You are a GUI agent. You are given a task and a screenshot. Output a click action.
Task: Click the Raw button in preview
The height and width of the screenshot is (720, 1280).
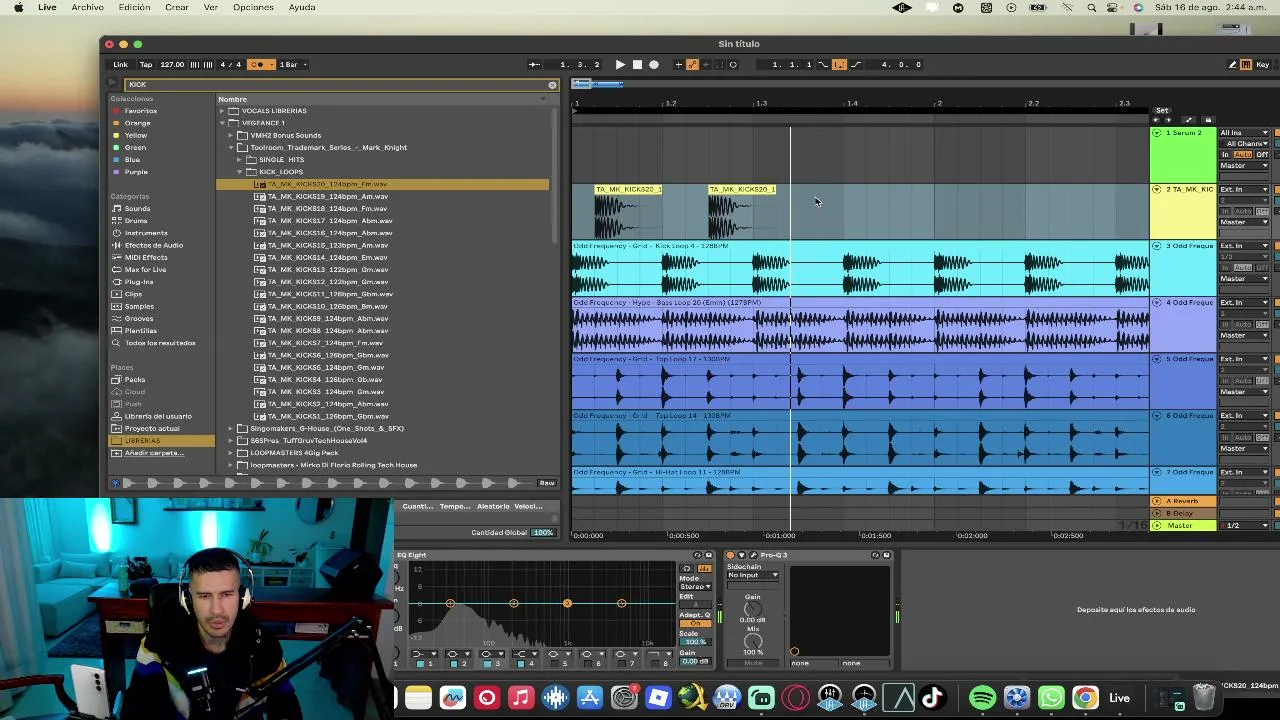546,483
